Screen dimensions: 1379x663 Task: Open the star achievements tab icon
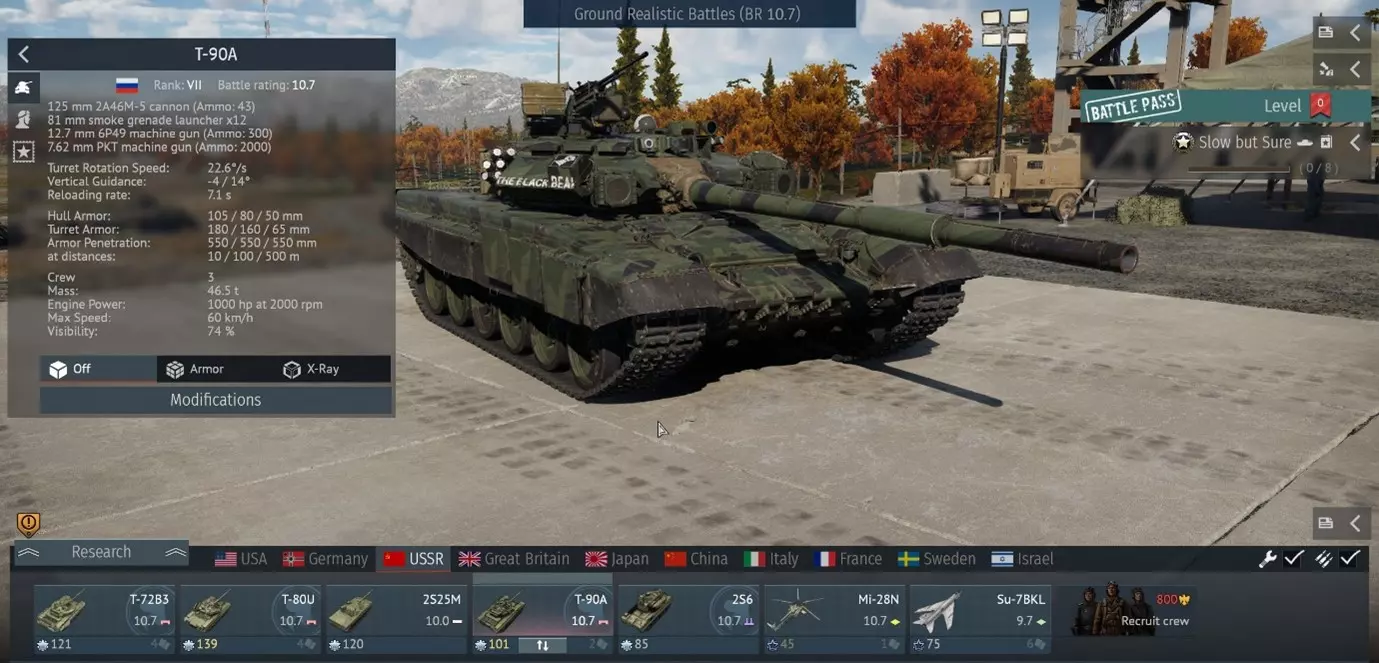[23, 152]
